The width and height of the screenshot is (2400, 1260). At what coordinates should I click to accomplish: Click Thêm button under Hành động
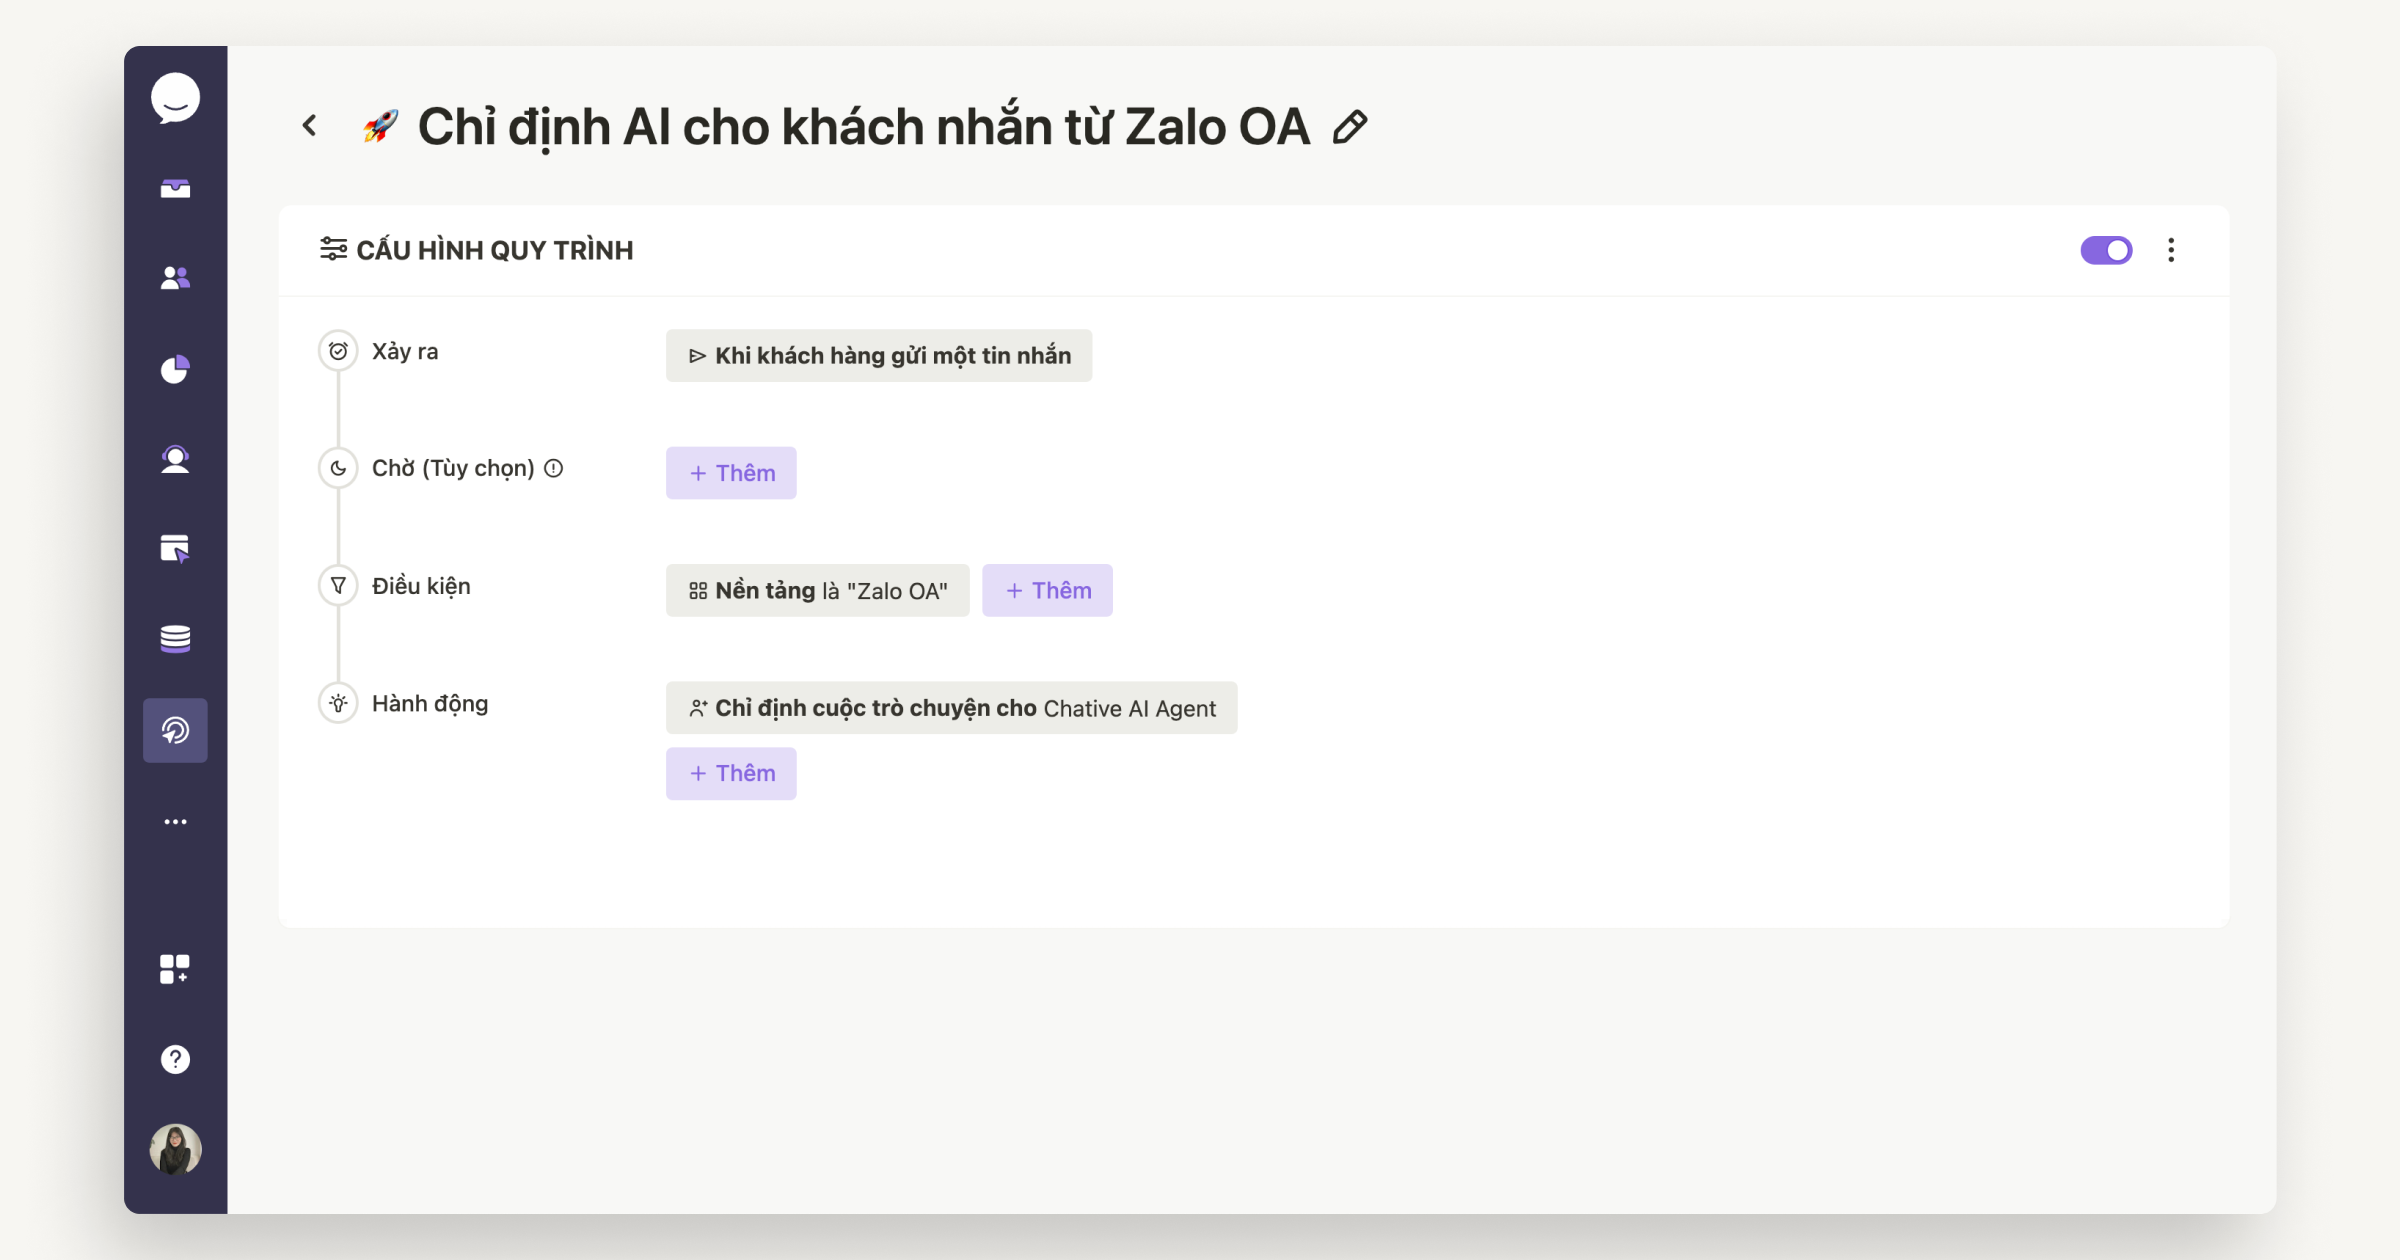[732, 773]
